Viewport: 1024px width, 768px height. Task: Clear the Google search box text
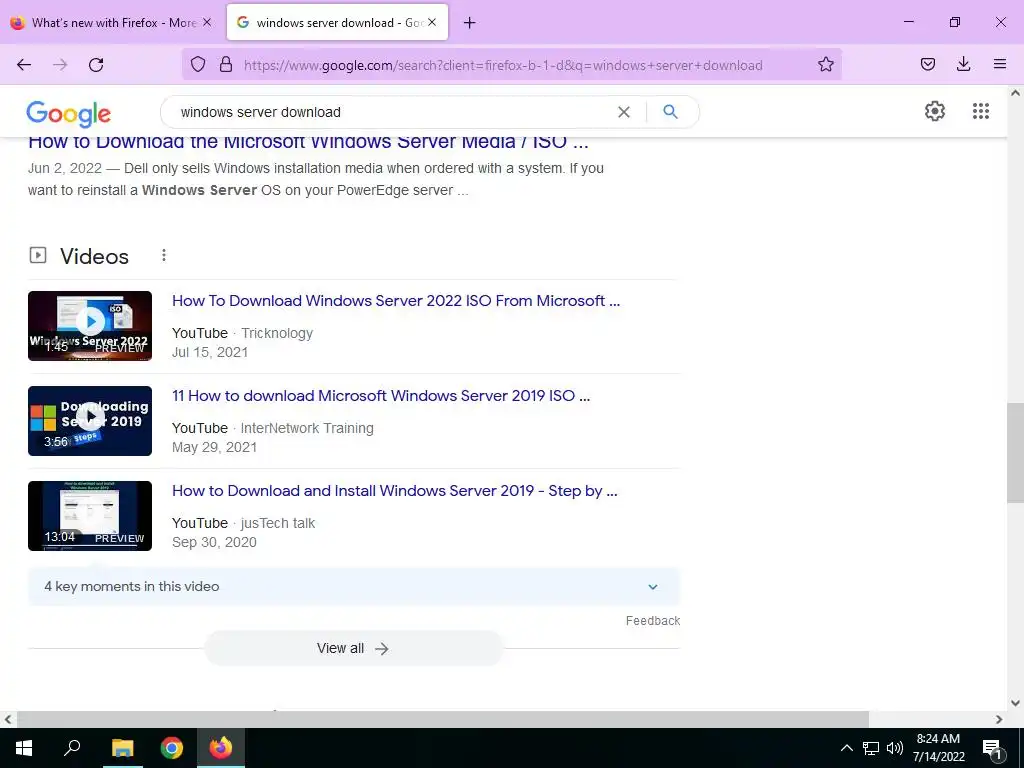[624, 112]
